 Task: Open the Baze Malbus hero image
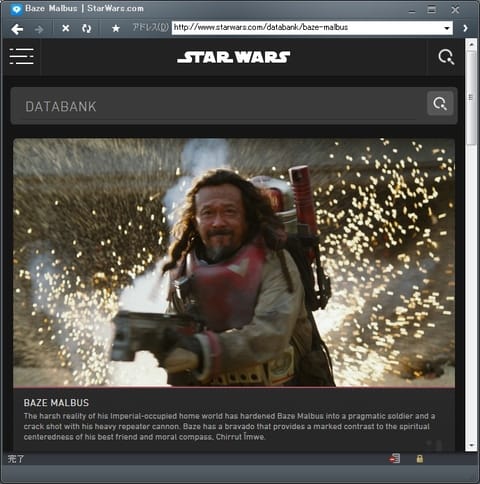pos(234,263)
